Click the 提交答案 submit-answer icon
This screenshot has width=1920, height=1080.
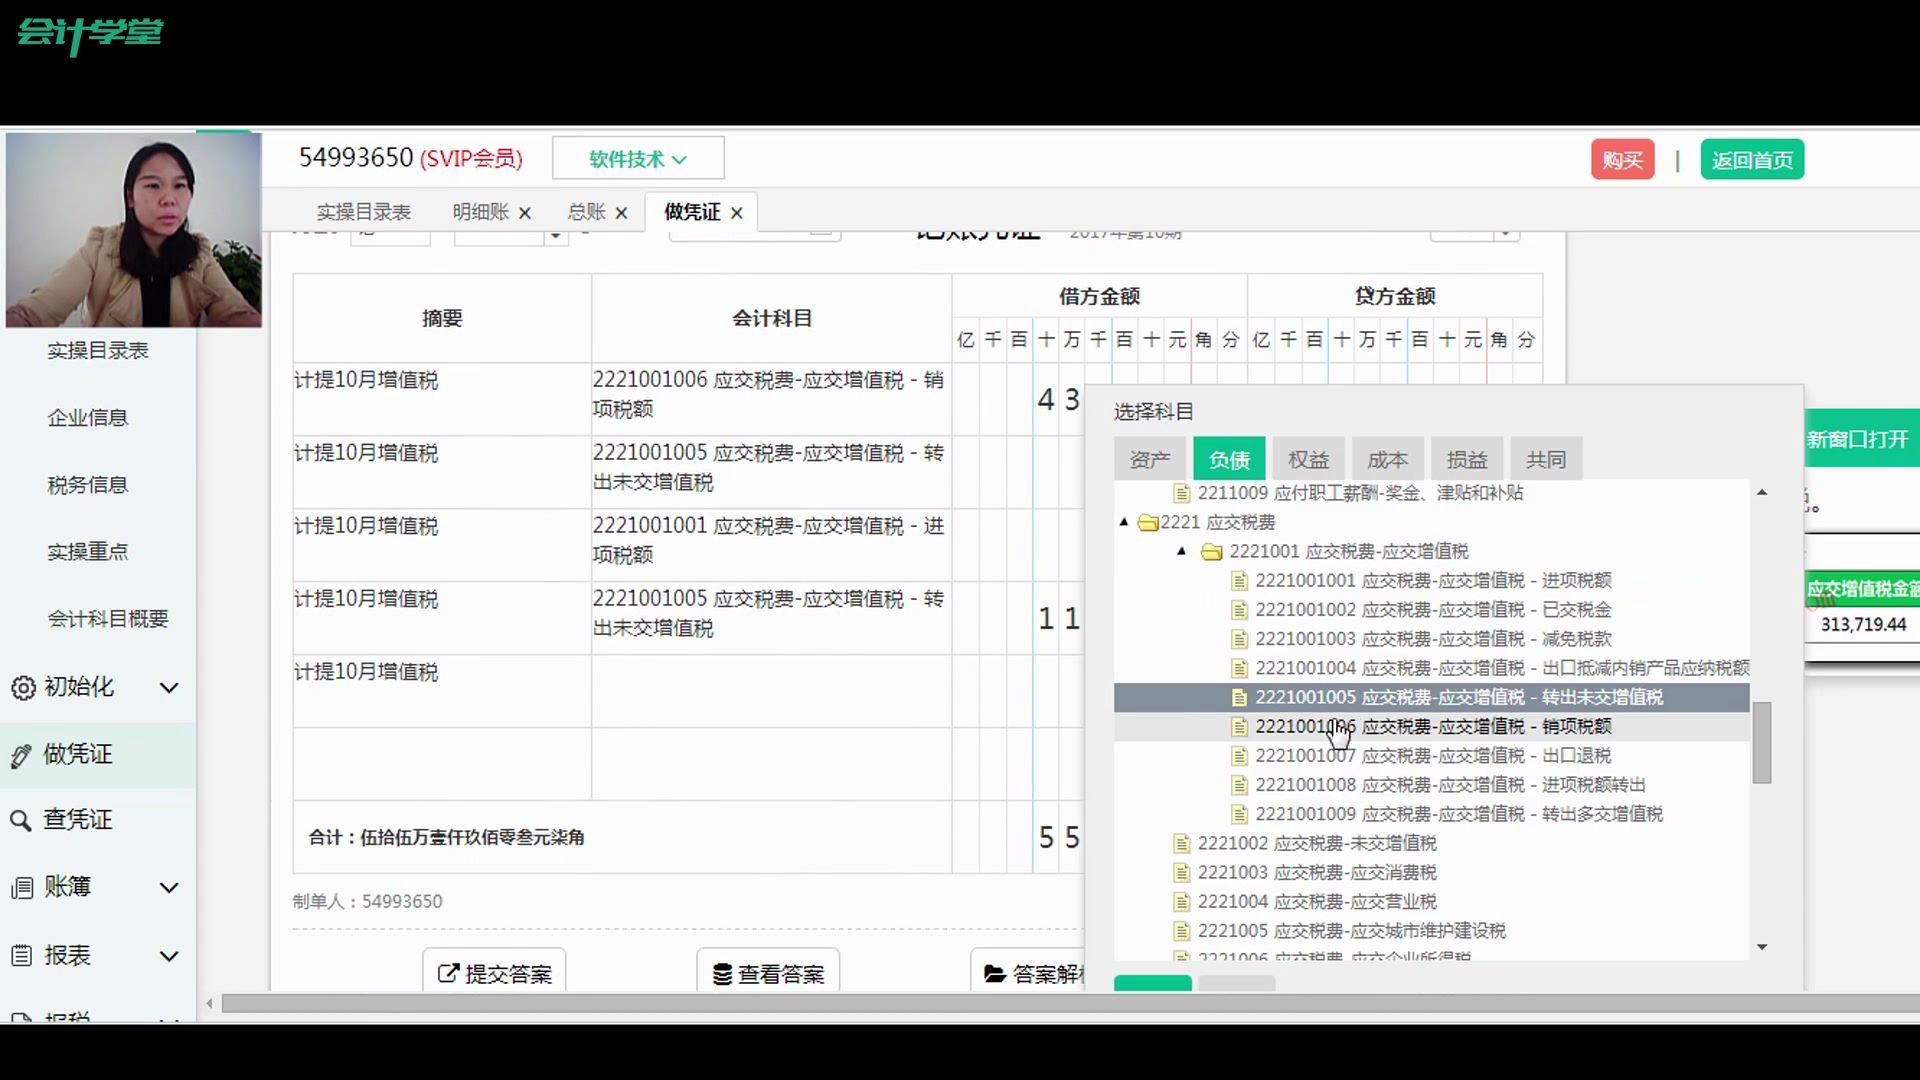tap(447, 973)
